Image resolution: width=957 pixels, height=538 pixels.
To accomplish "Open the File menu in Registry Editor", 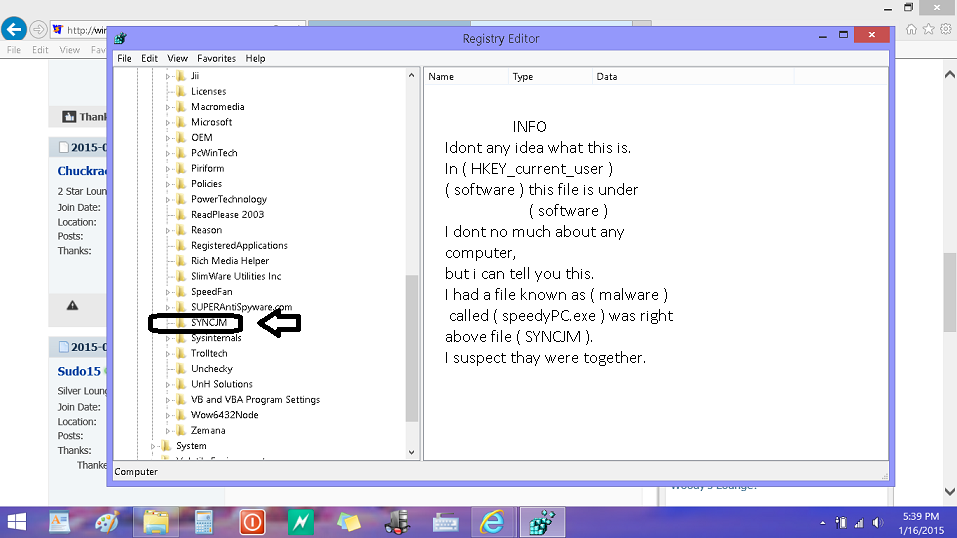I will tap(125, 59).
